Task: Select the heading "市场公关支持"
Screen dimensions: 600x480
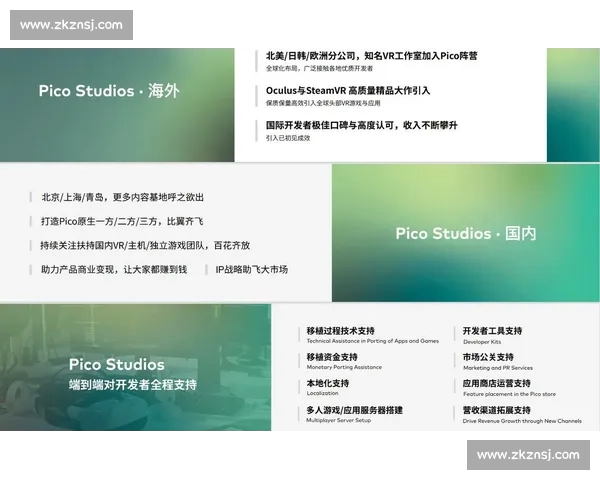Action: (488, 357)
